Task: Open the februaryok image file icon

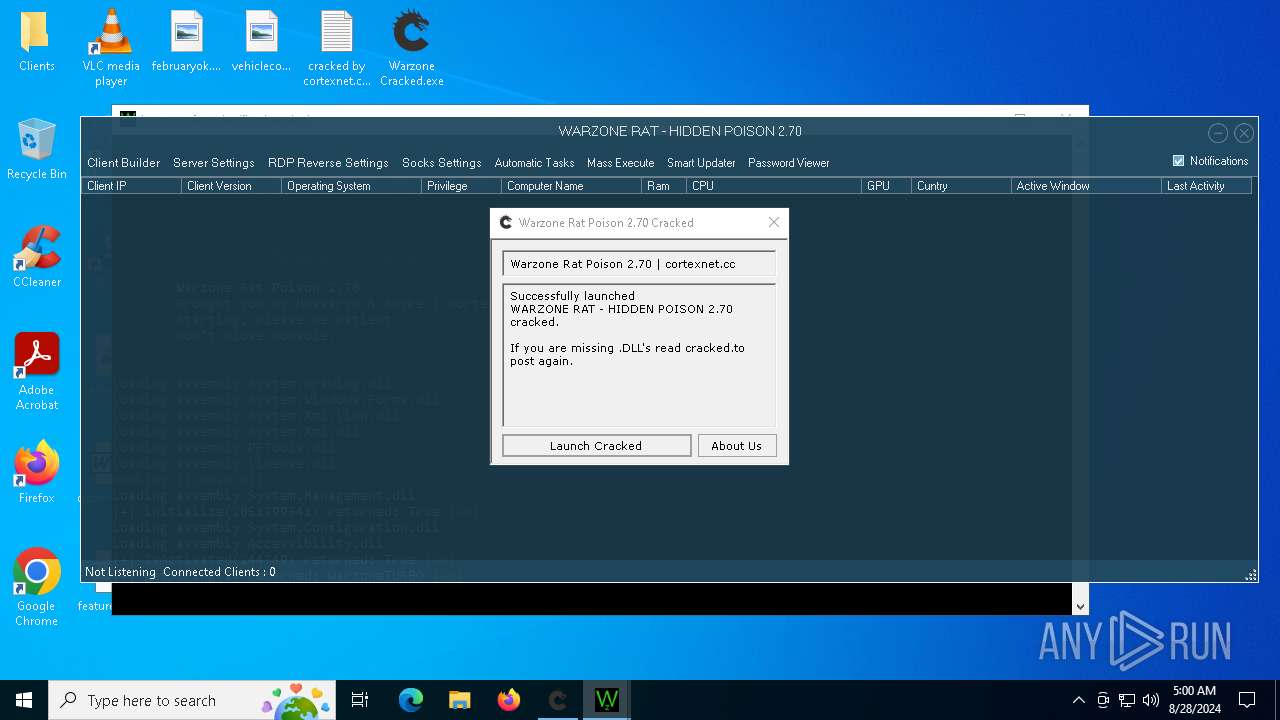Action: pos(186,41)
